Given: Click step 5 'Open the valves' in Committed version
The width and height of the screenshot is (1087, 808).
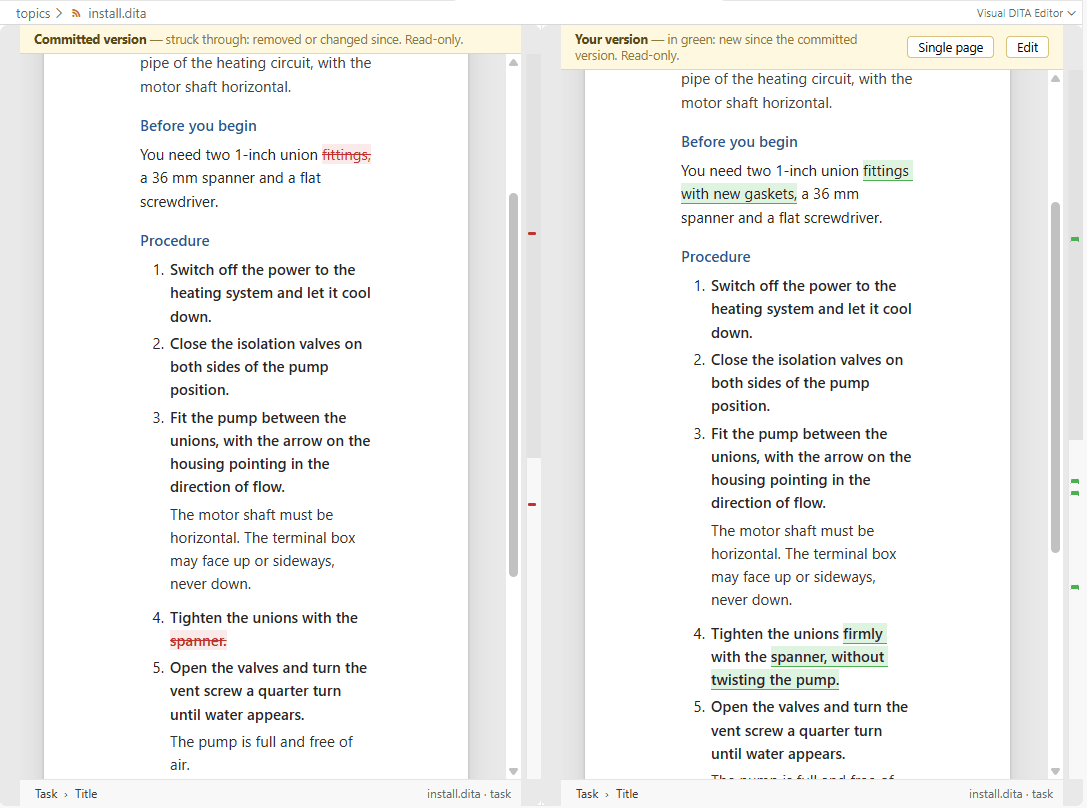Looking at the screenshot, I should click(x=268, y=691).
